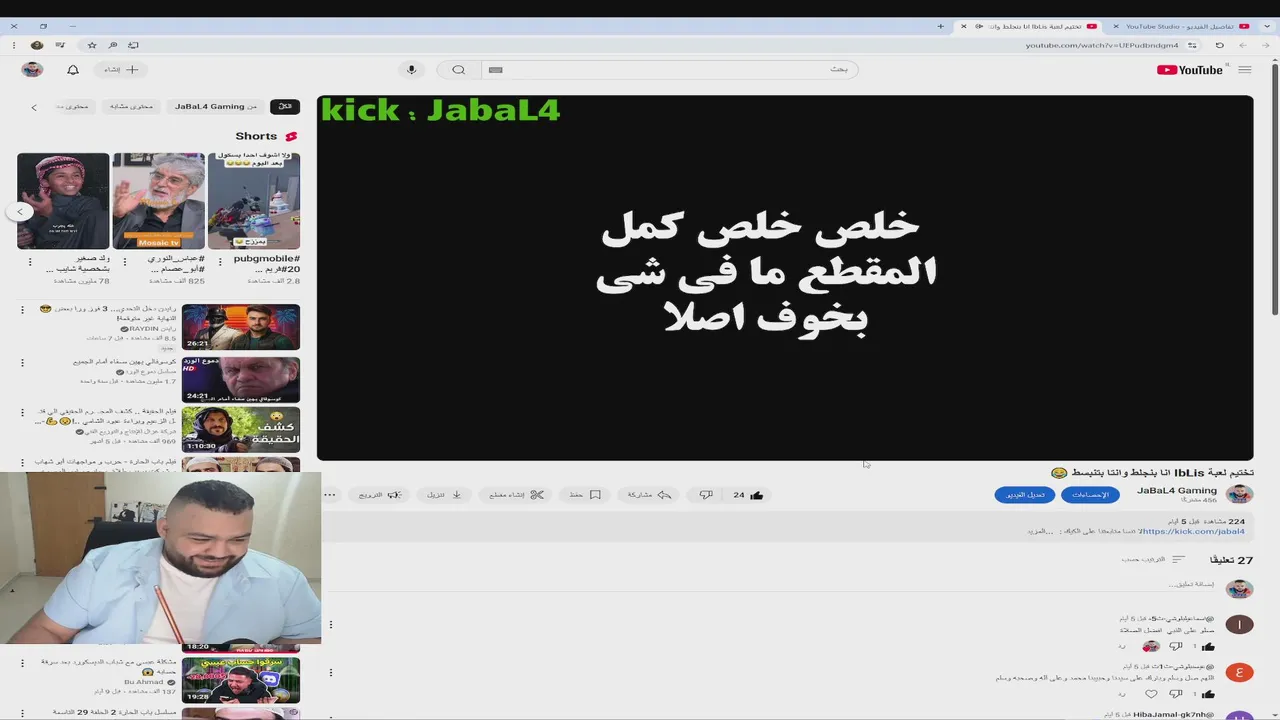Click the search magnifier button

click(458, 70)
